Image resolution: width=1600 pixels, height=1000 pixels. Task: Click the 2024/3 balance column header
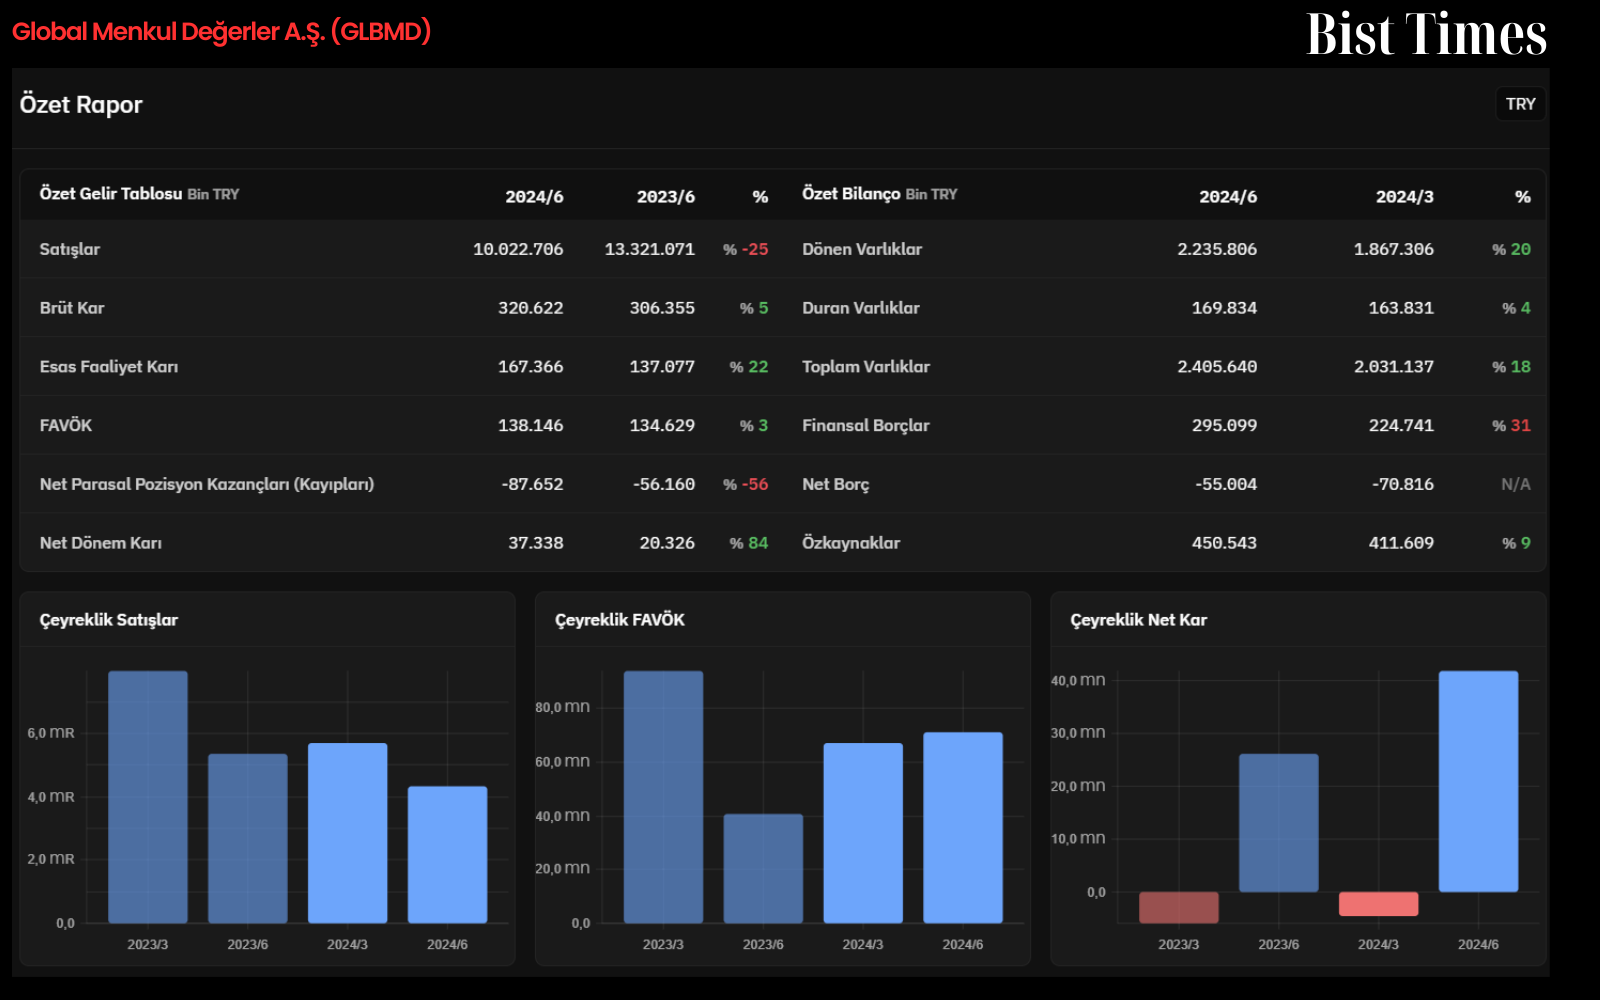[1404, 197]
